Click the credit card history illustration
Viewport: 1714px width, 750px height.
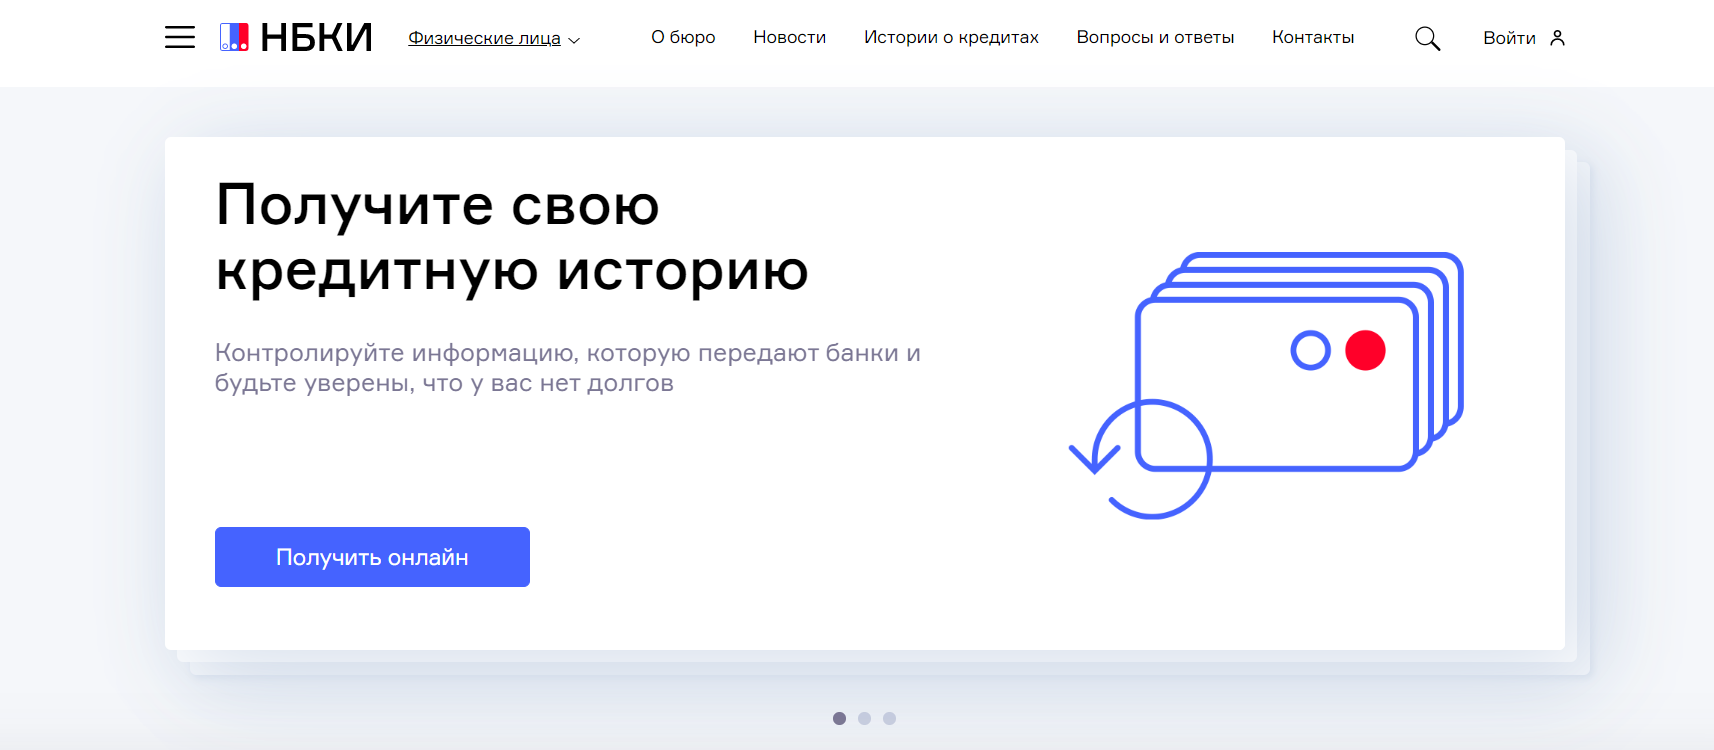1266,385
